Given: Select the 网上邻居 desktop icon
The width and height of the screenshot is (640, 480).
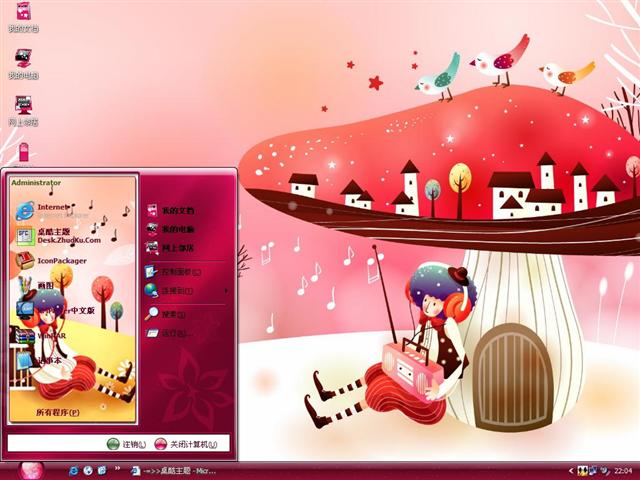Looking at the screenshot, I should pyautogui.click(x=23, y=111).
